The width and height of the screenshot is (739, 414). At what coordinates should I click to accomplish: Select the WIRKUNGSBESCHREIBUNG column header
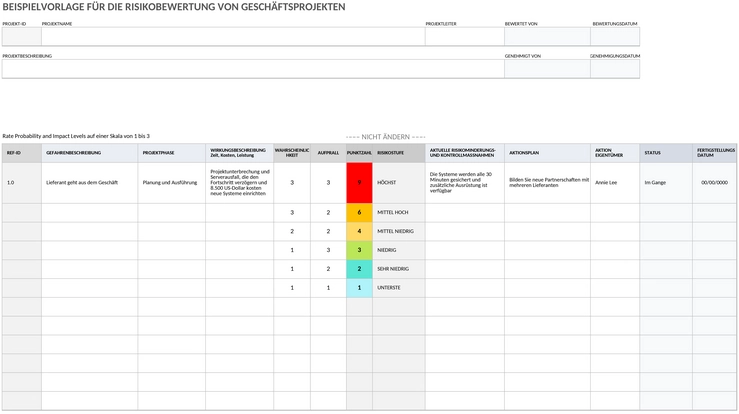pyautogui.click(x=239, y=153)
